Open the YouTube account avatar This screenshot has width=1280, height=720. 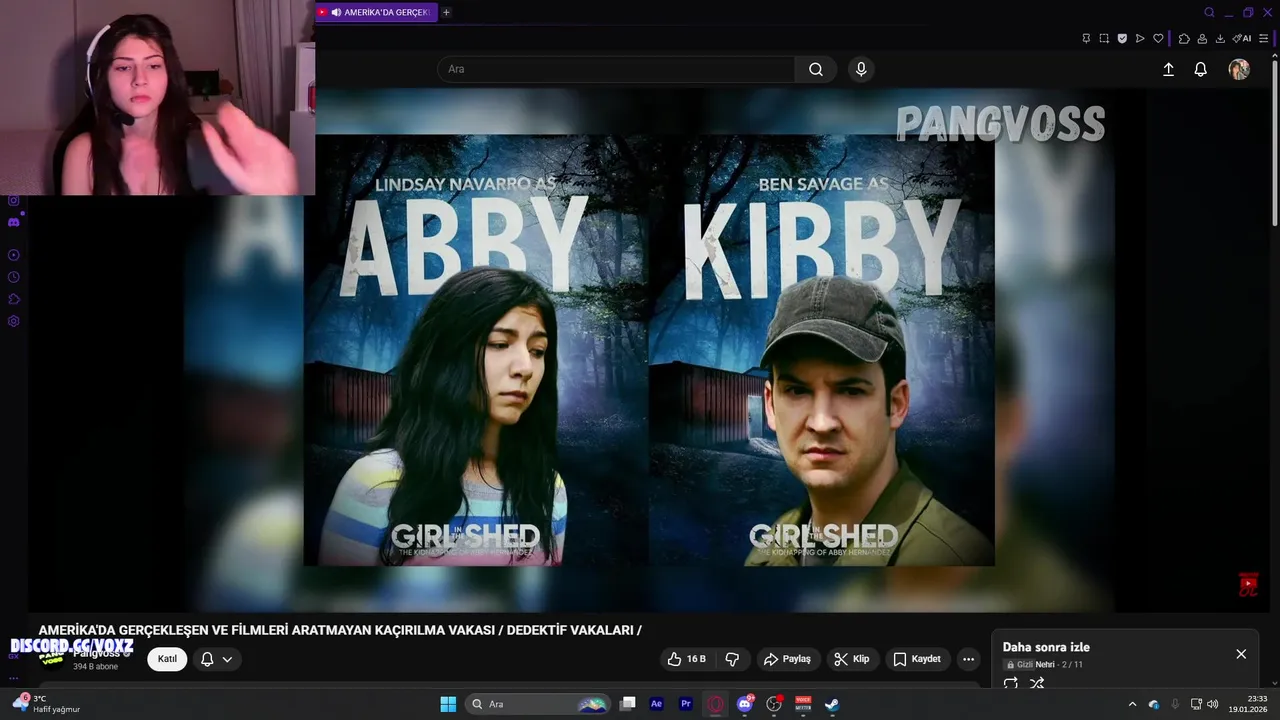pos(1239,69)
